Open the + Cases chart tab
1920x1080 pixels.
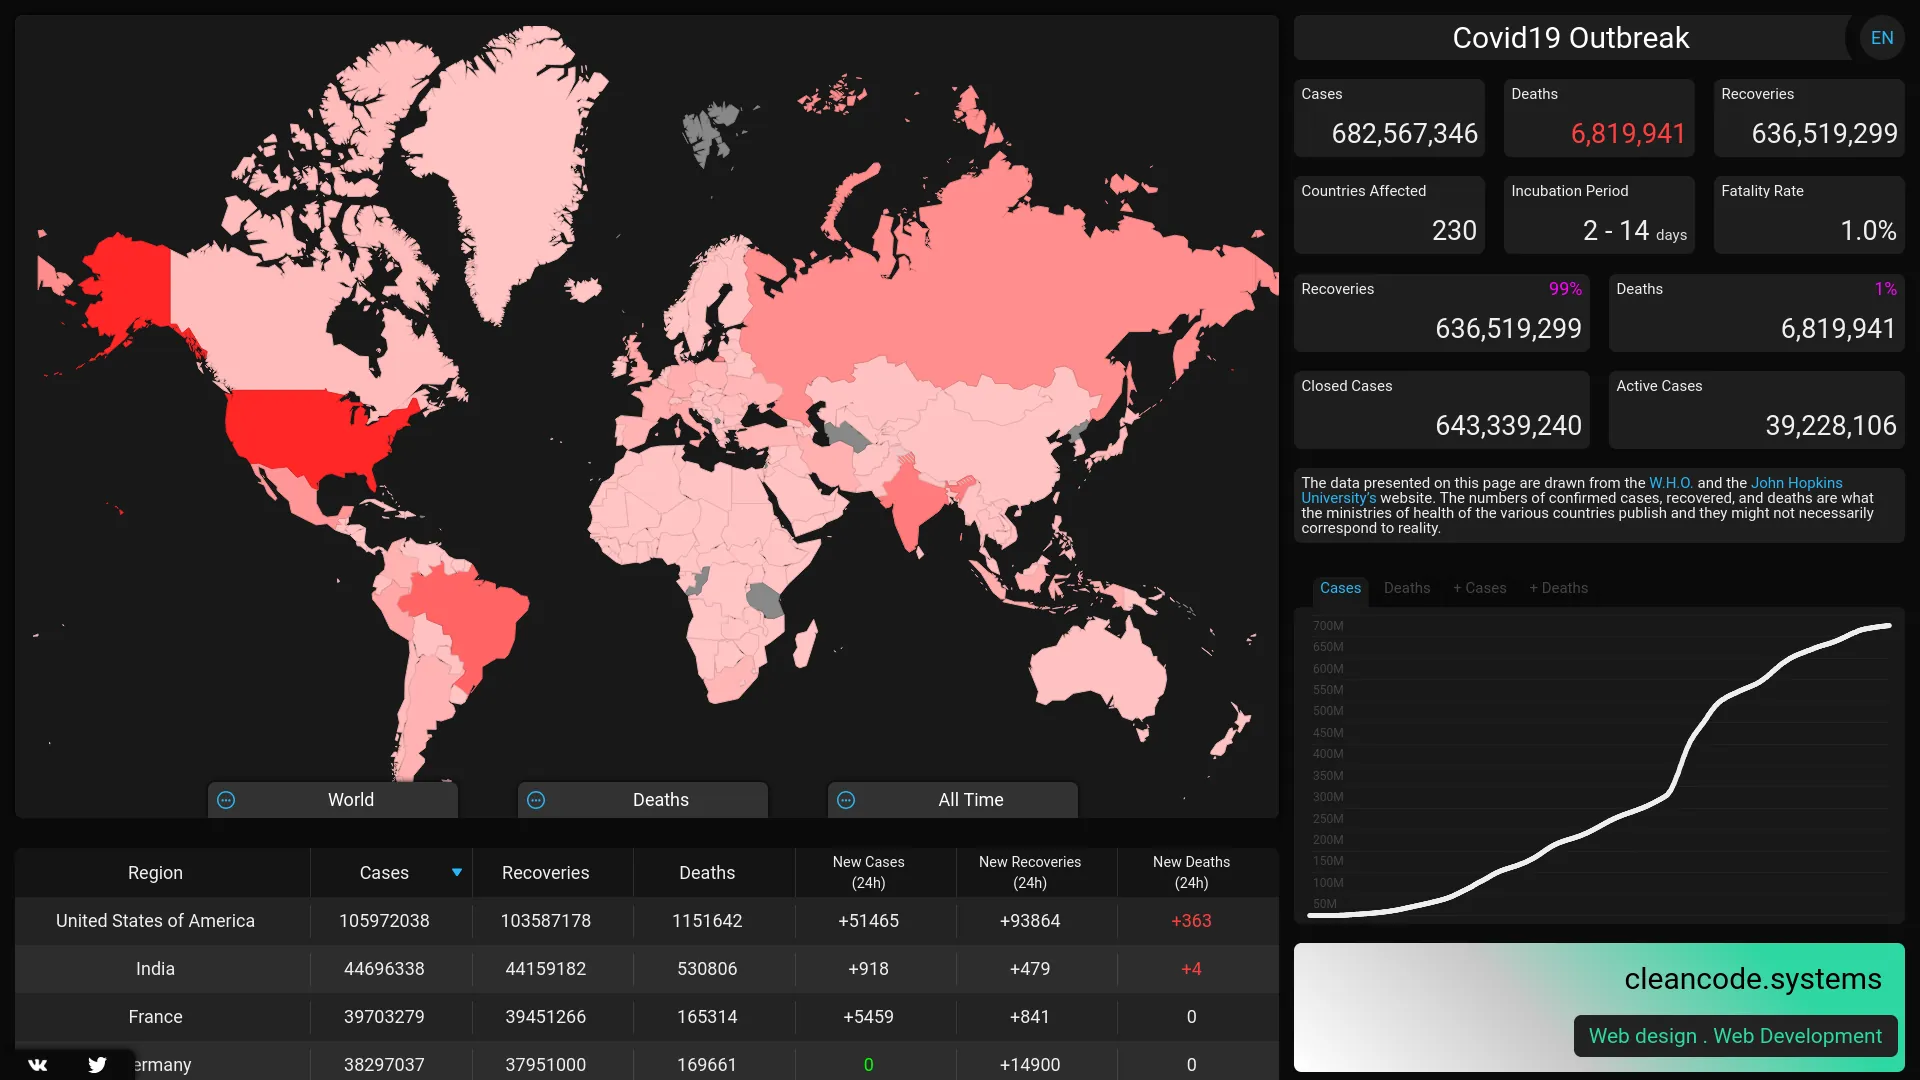point(1479,588)
